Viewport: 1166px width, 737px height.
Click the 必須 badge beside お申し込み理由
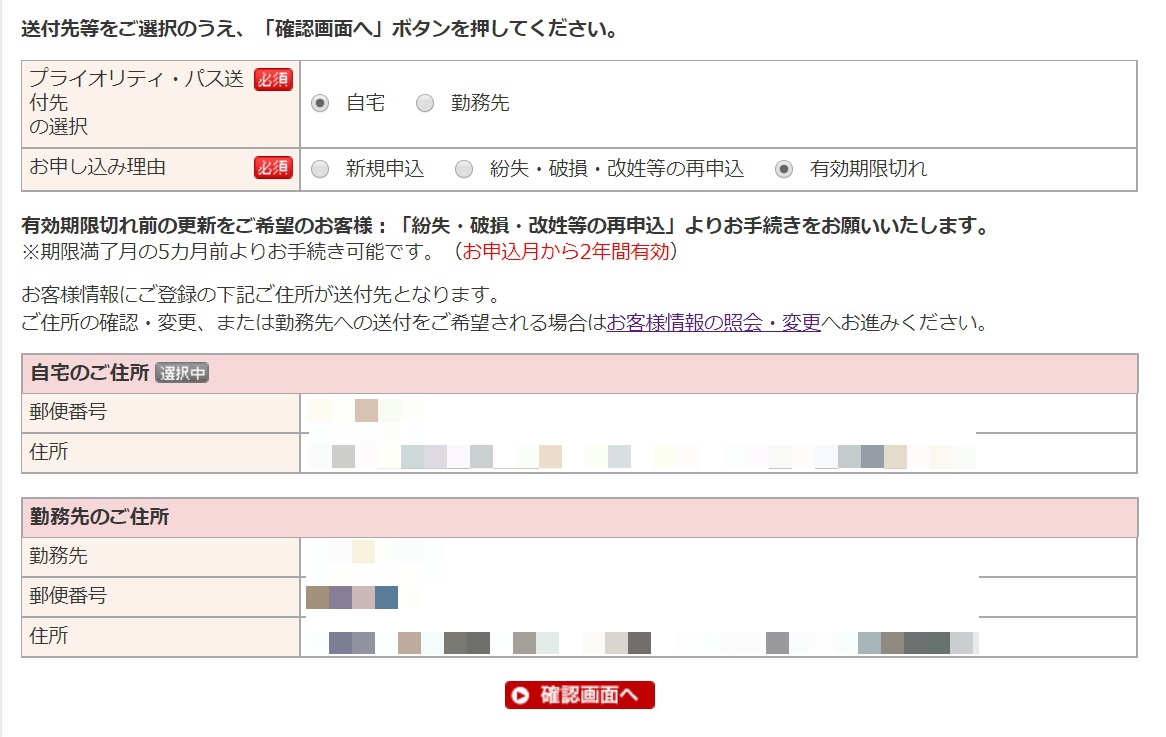273,168
